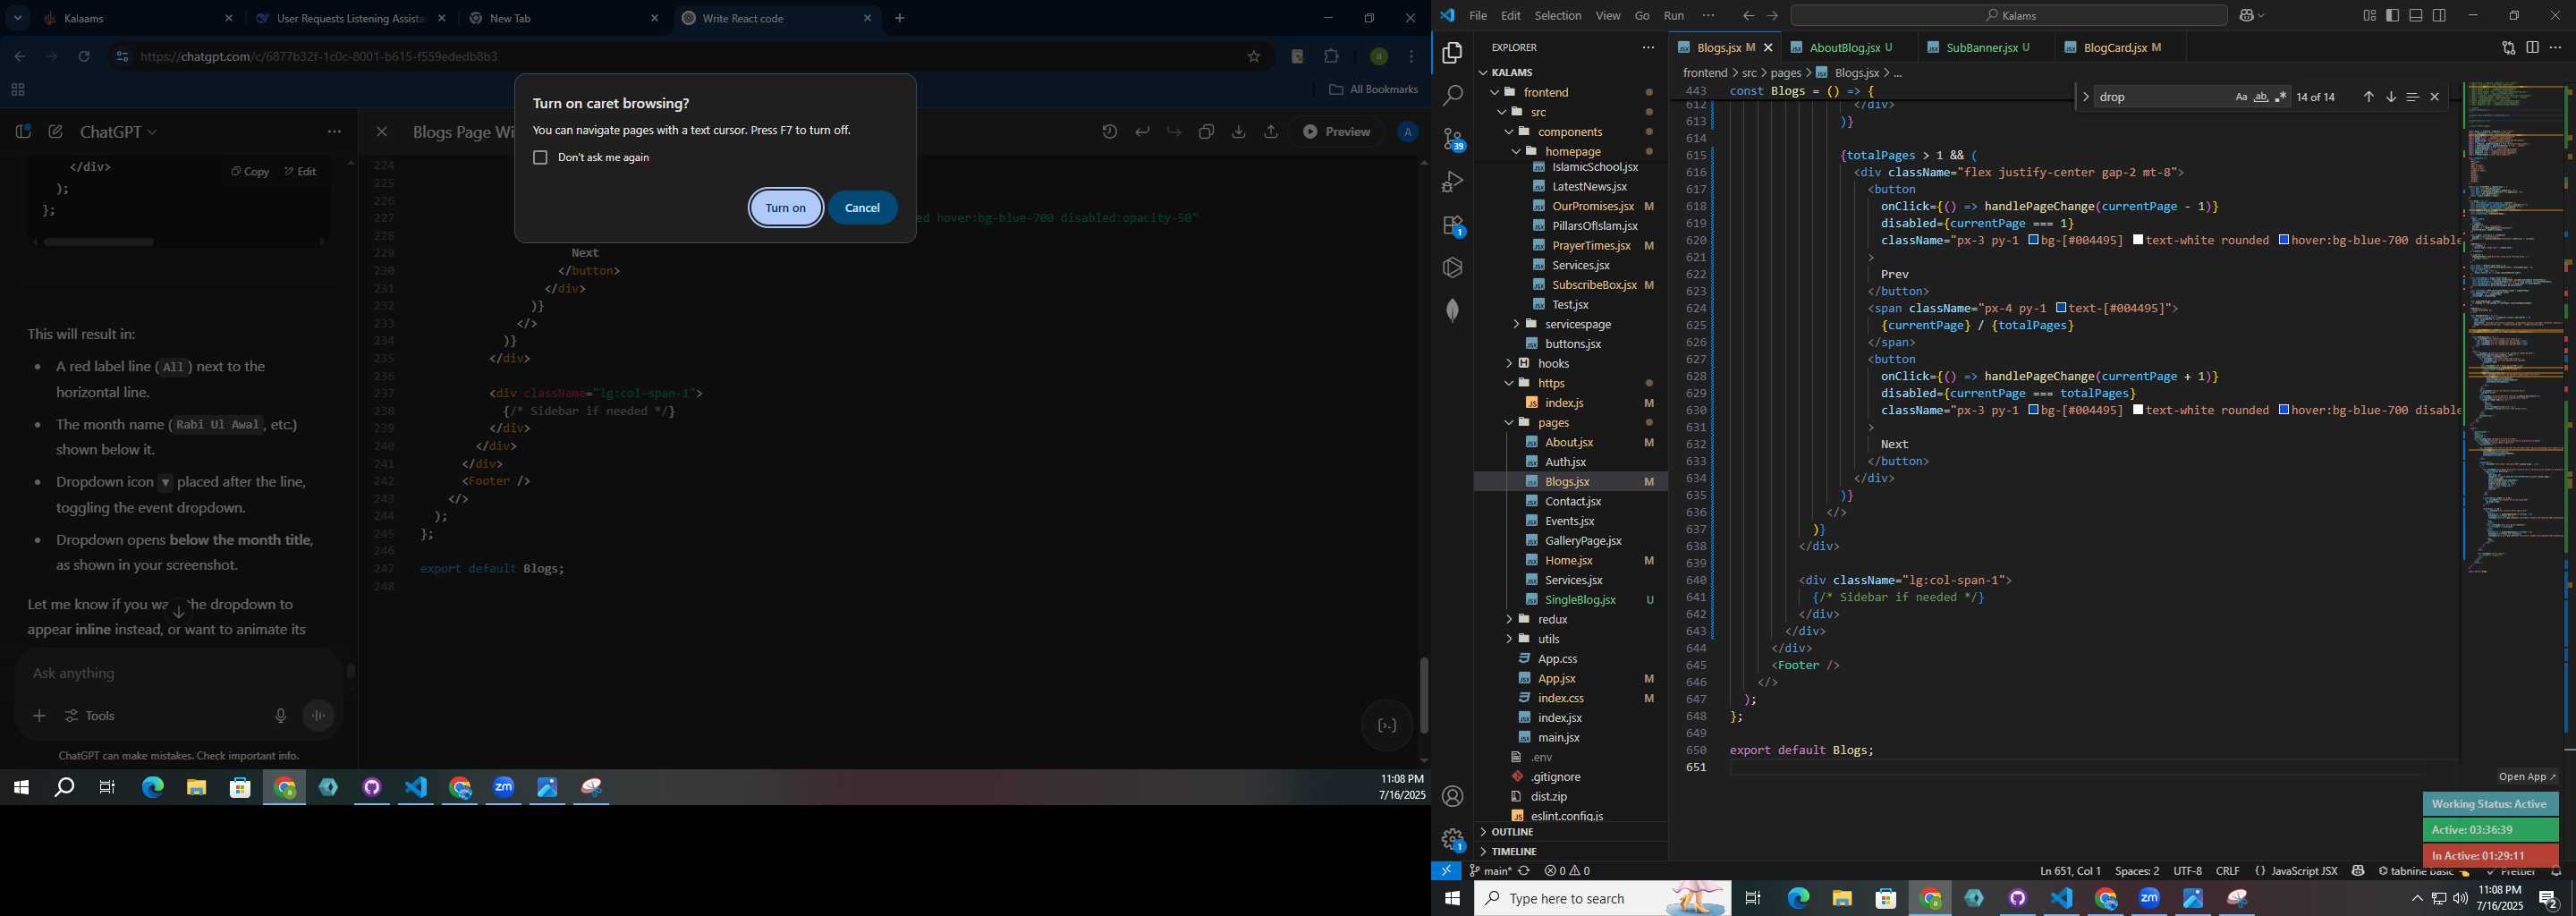Open Run and Debug view in activity bar
Screen dimensions: 2576x916
[x=1452, y=182]
